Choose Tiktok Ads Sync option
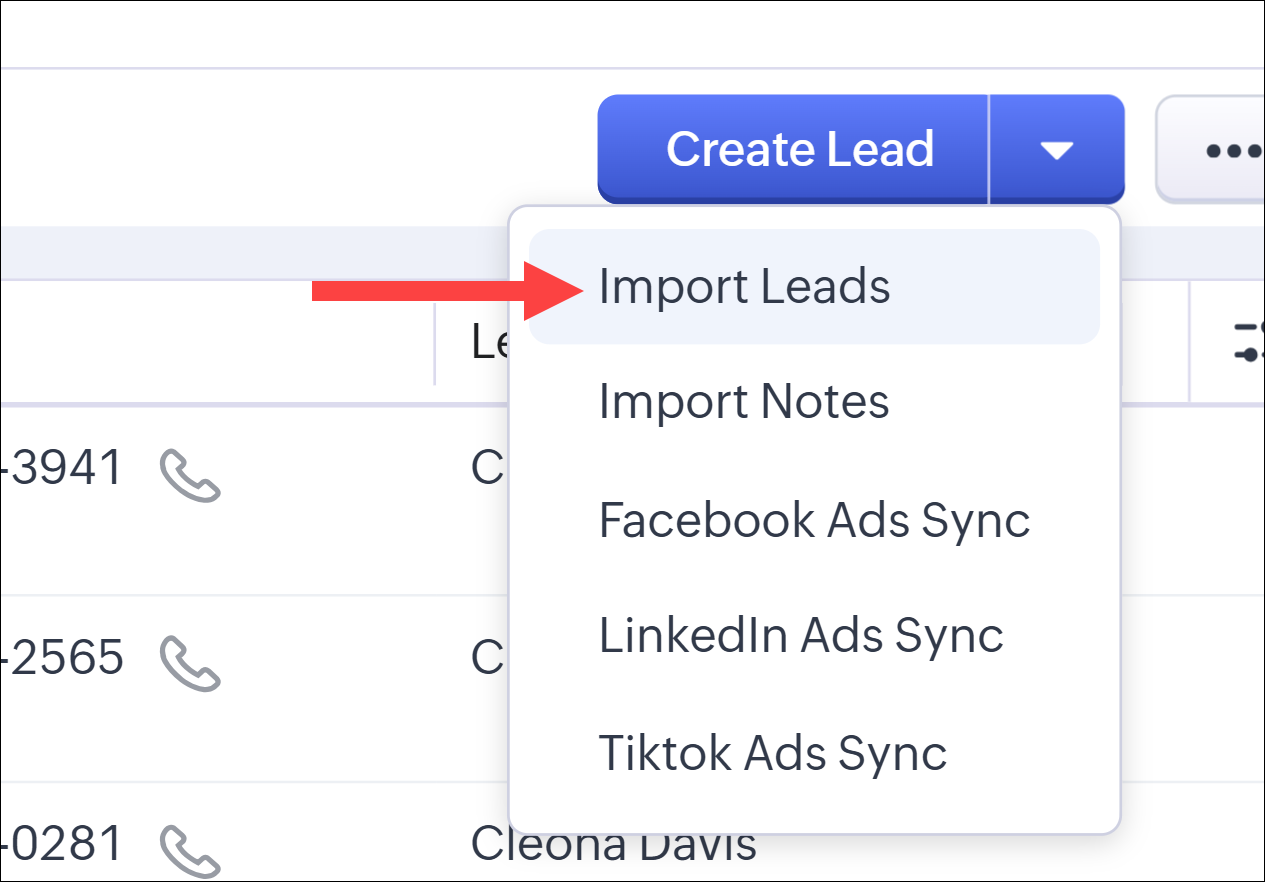1265x882 pixels. click(772, 753)
